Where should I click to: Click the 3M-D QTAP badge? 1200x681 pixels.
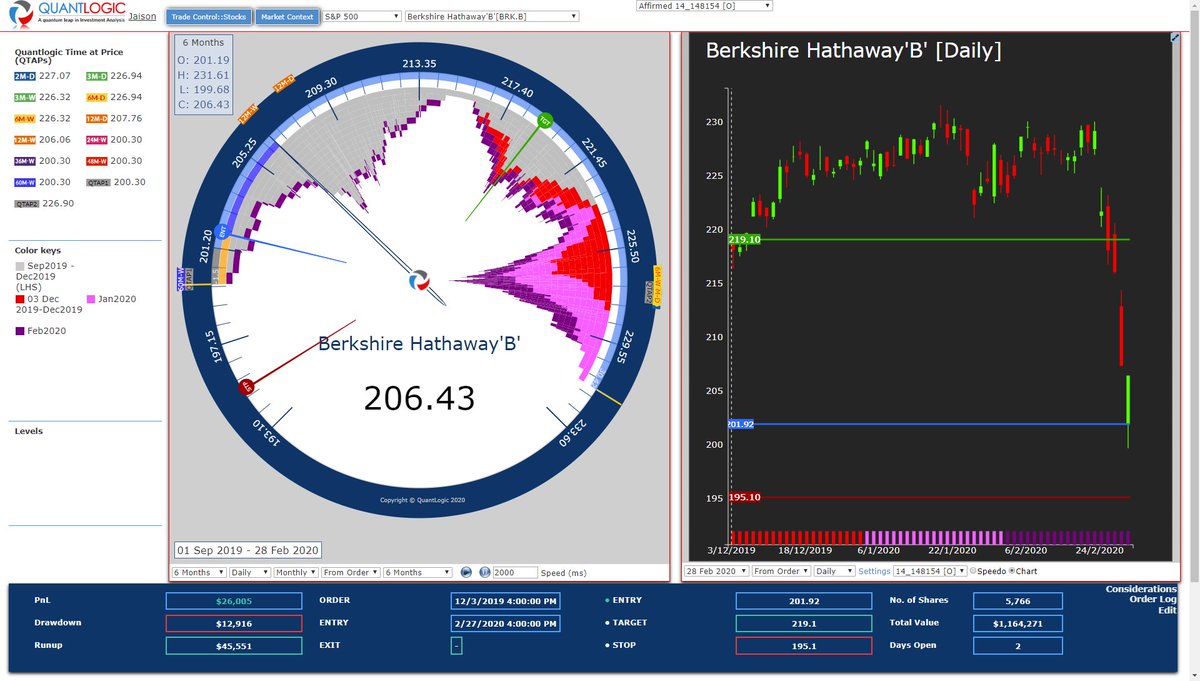(x=97, y=75)
